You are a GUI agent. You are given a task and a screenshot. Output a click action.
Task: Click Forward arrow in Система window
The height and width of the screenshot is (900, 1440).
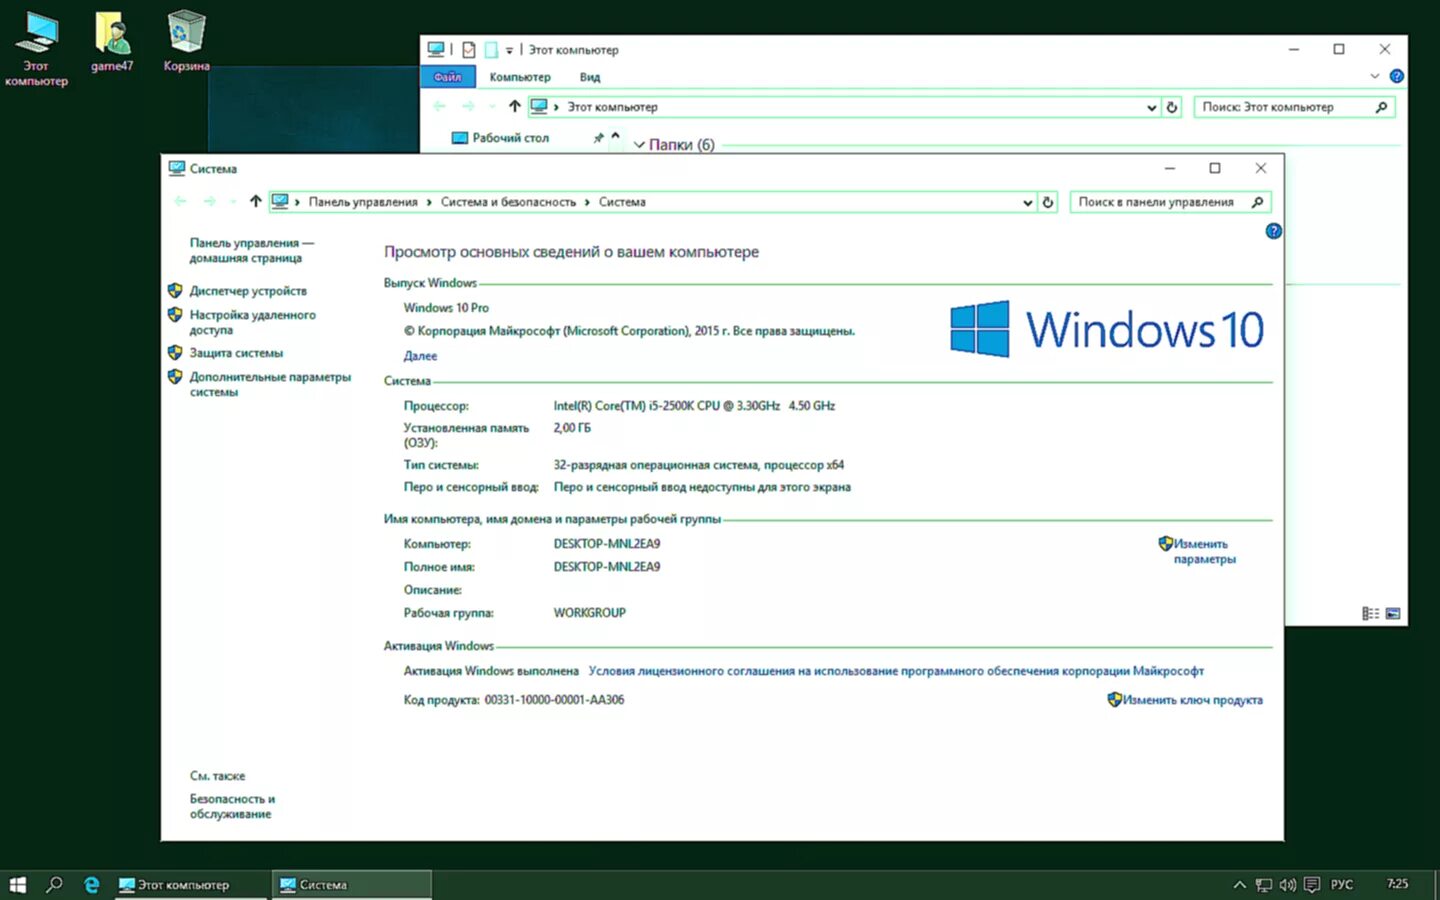tap(209, 202)
